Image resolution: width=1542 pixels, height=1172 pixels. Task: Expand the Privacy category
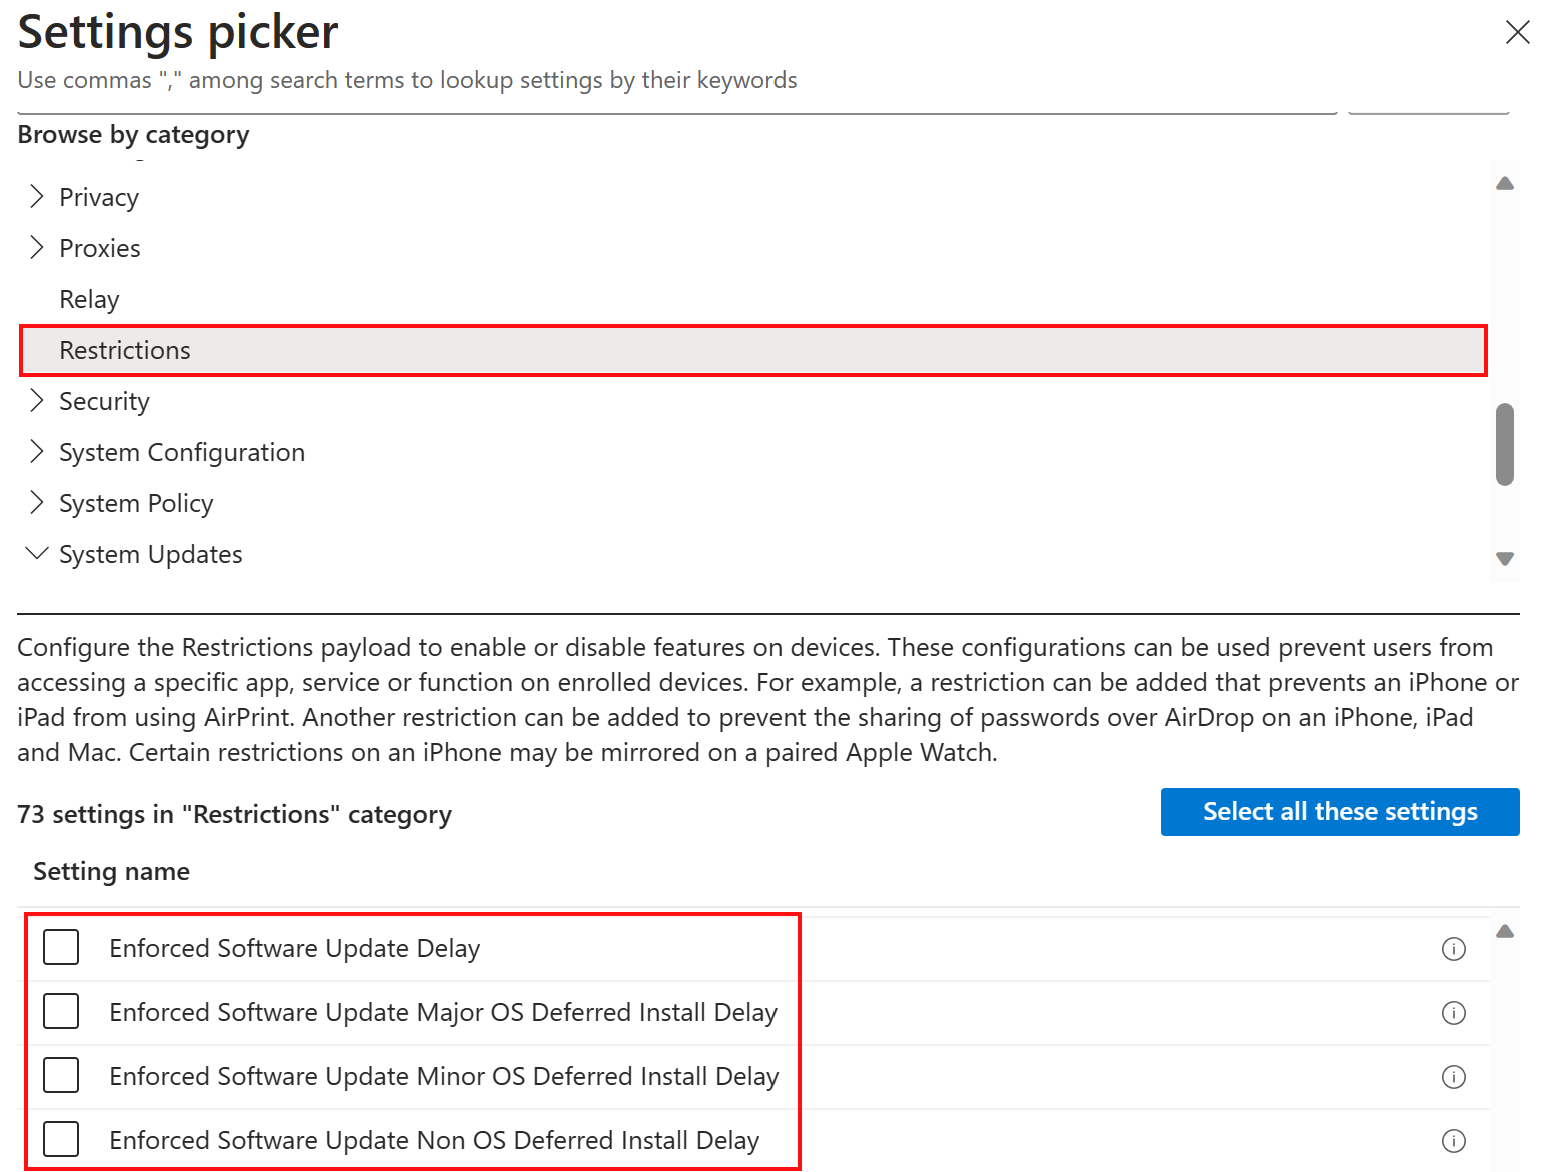click(x=37, y=197)
